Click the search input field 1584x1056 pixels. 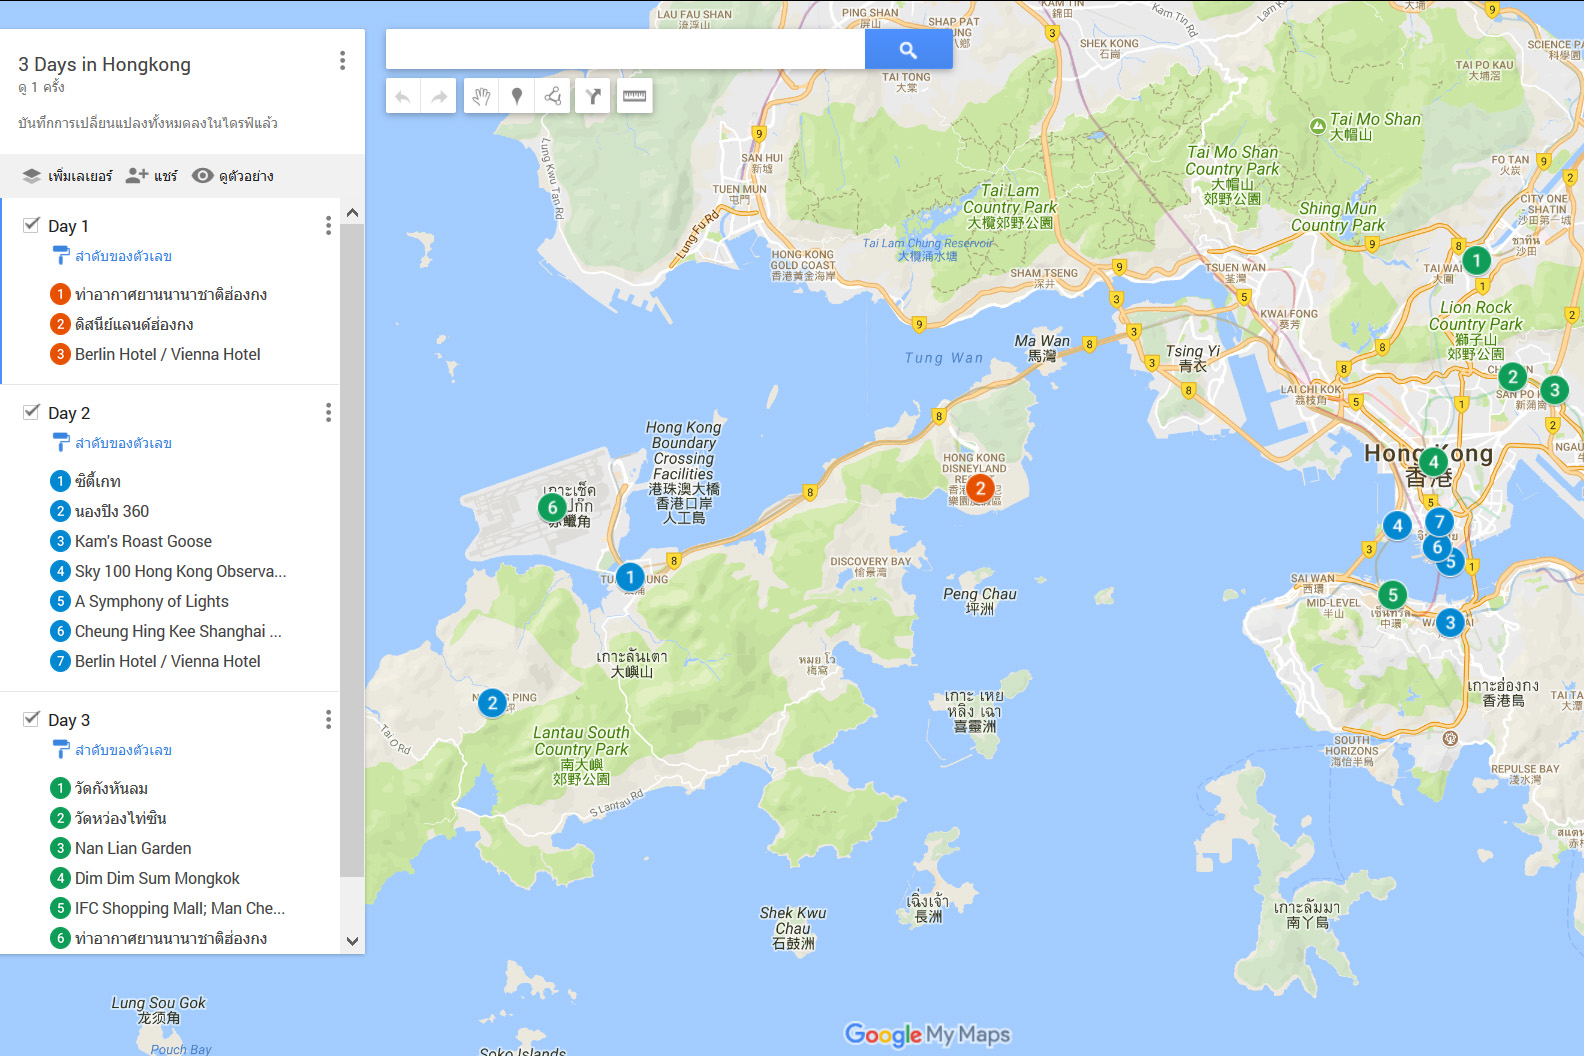(625, 49)
